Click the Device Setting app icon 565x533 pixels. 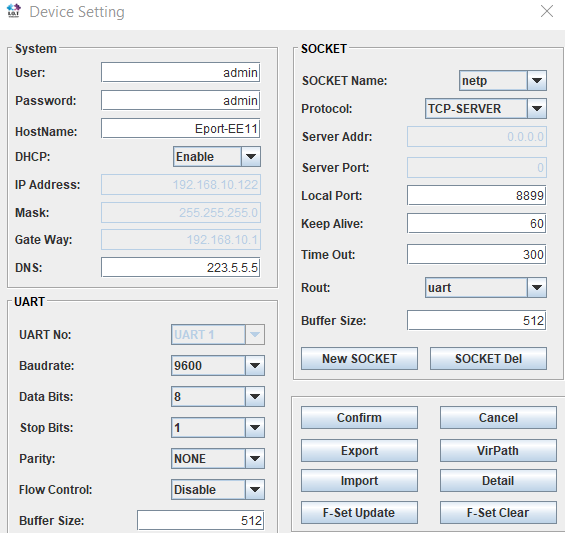14,11
